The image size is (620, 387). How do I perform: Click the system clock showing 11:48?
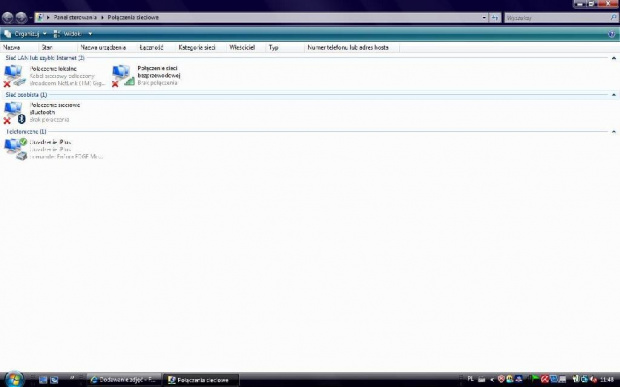tap(607, 379)
